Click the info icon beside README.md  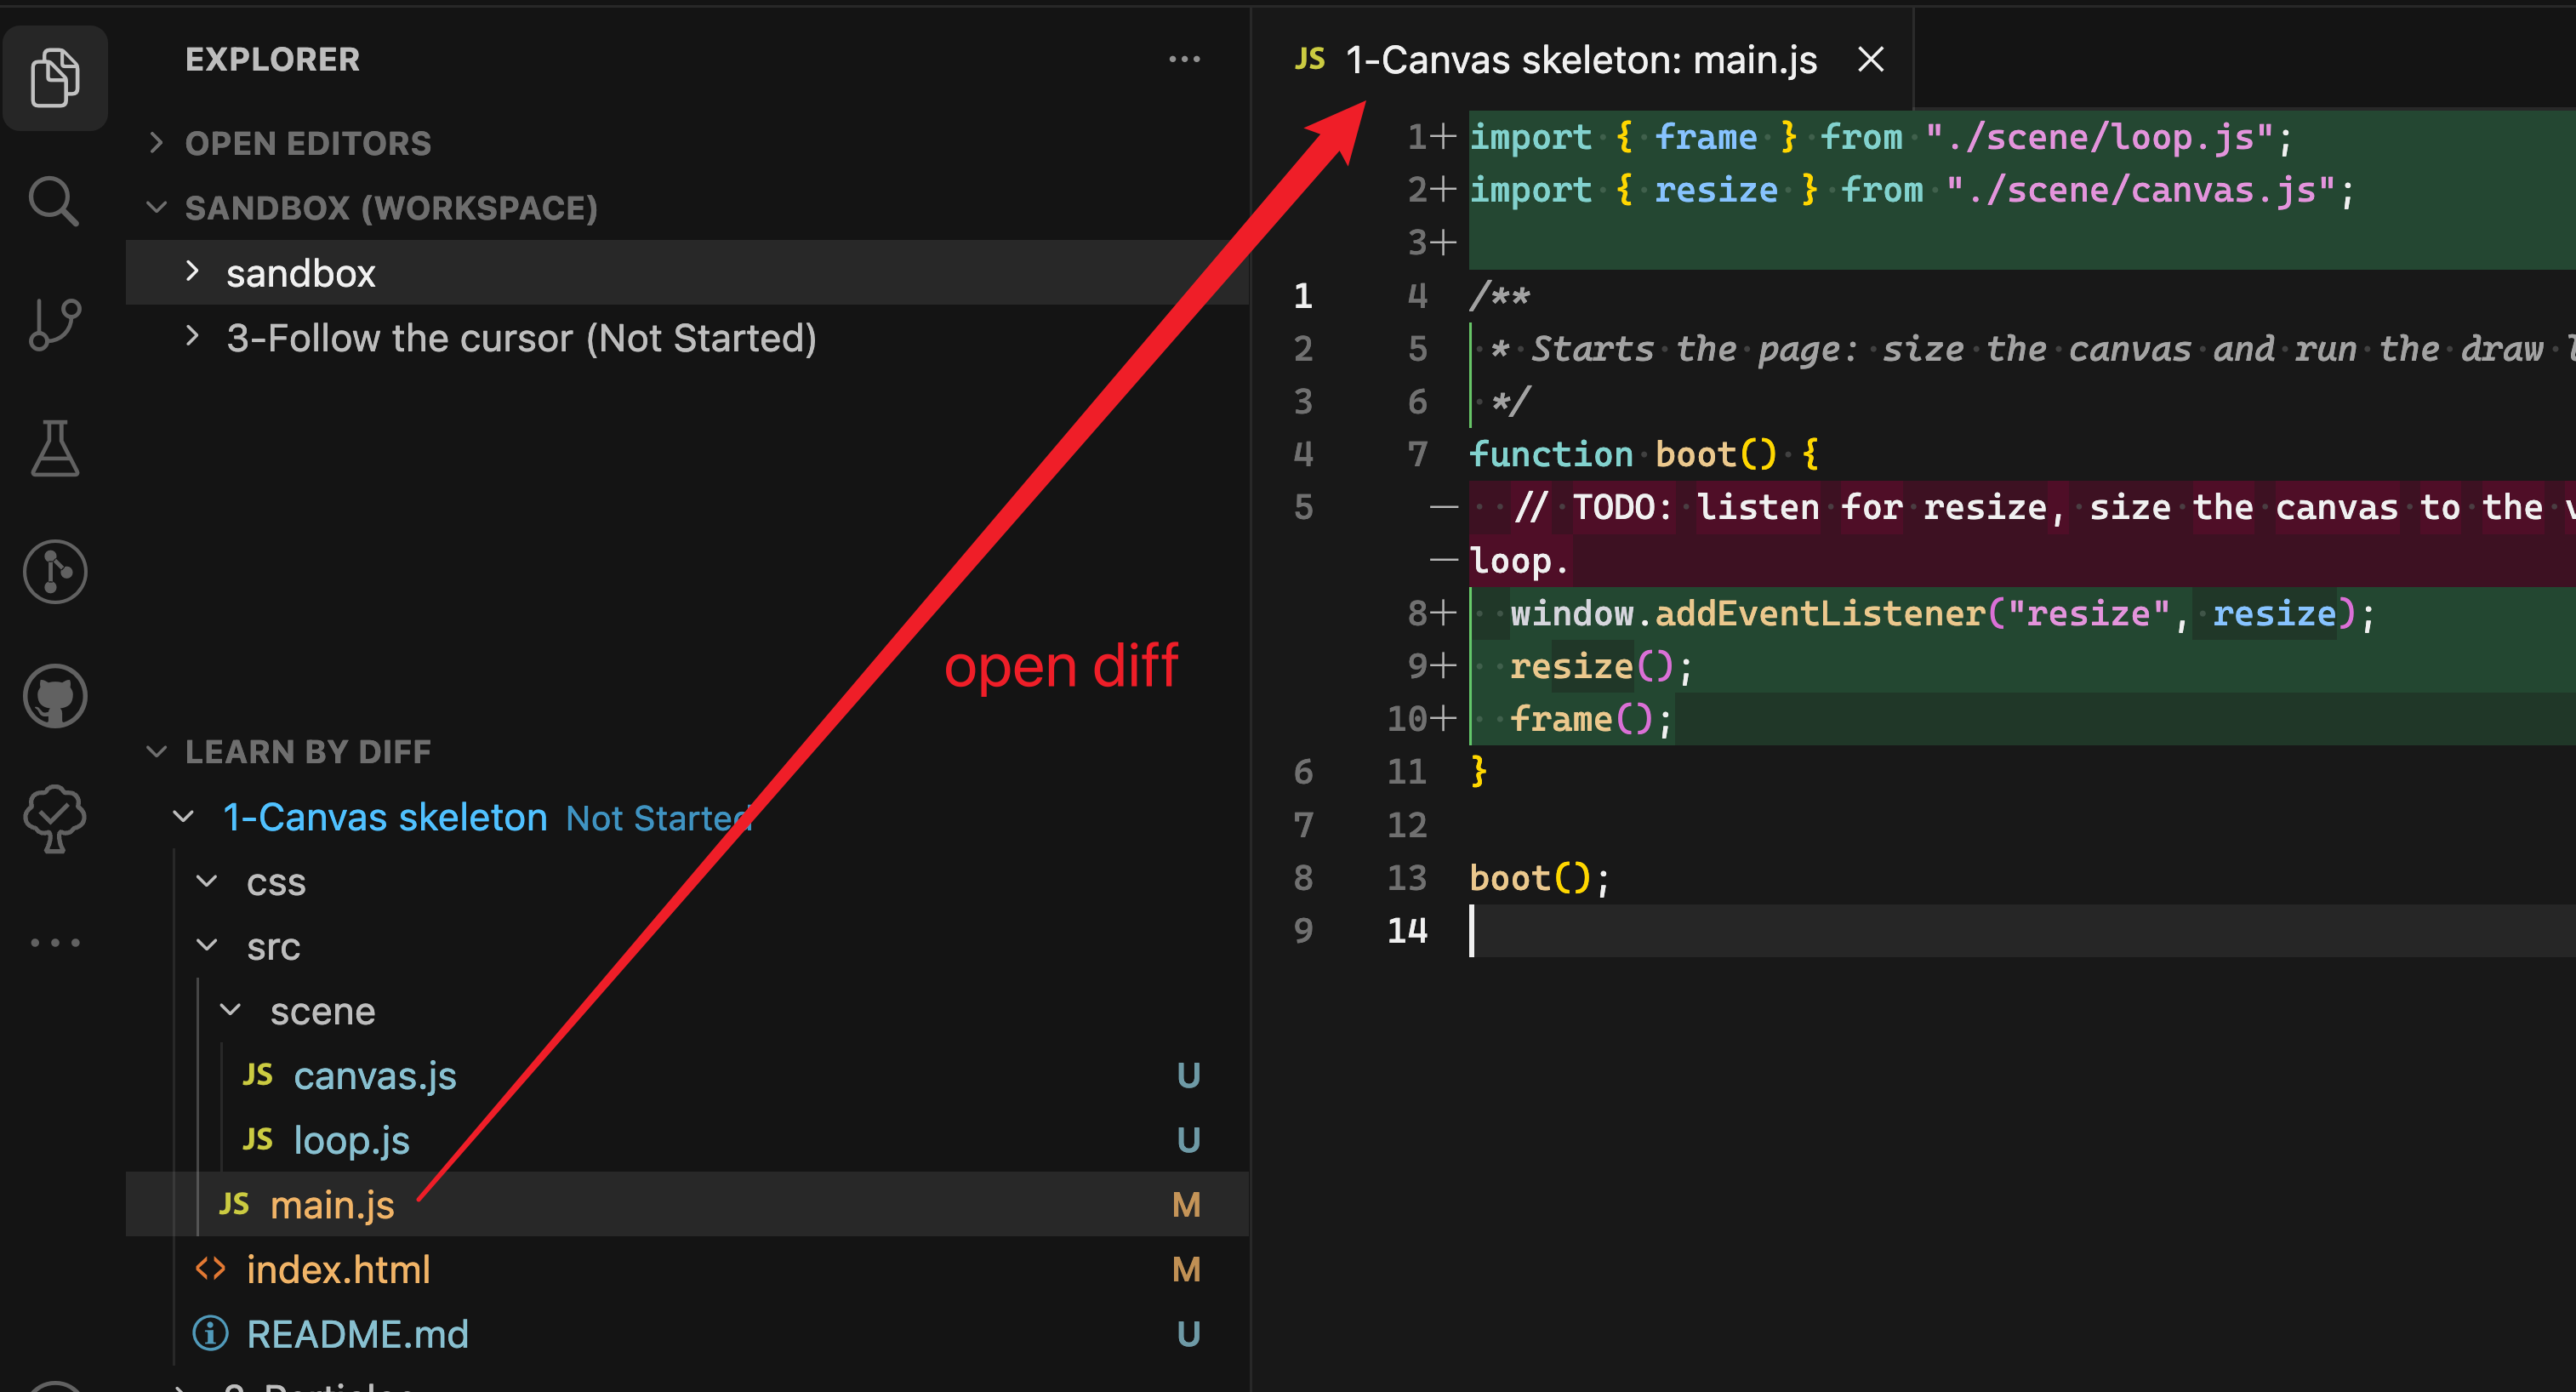pyautogui.click(x=211, y=1334)
